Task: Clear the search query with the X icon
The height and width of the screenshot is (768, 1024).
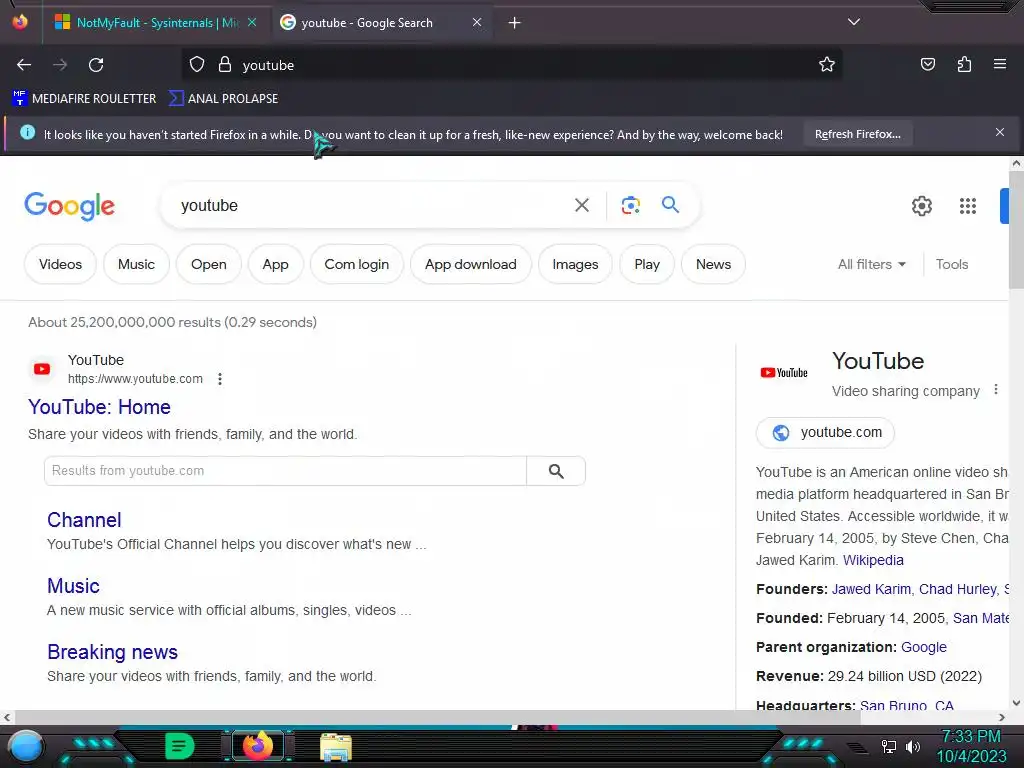Action: (x=581, y=206)
